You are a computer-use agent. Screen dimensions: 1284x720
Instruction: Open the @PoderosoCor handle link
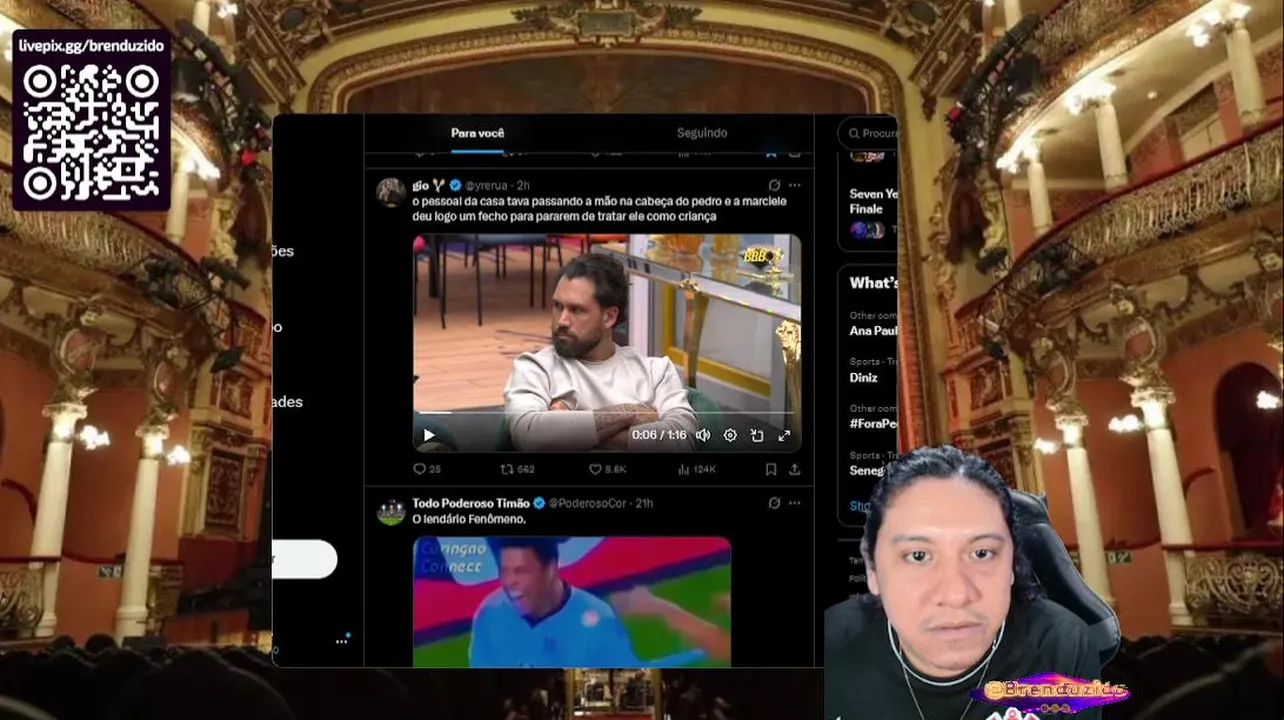tap(587, 503)
